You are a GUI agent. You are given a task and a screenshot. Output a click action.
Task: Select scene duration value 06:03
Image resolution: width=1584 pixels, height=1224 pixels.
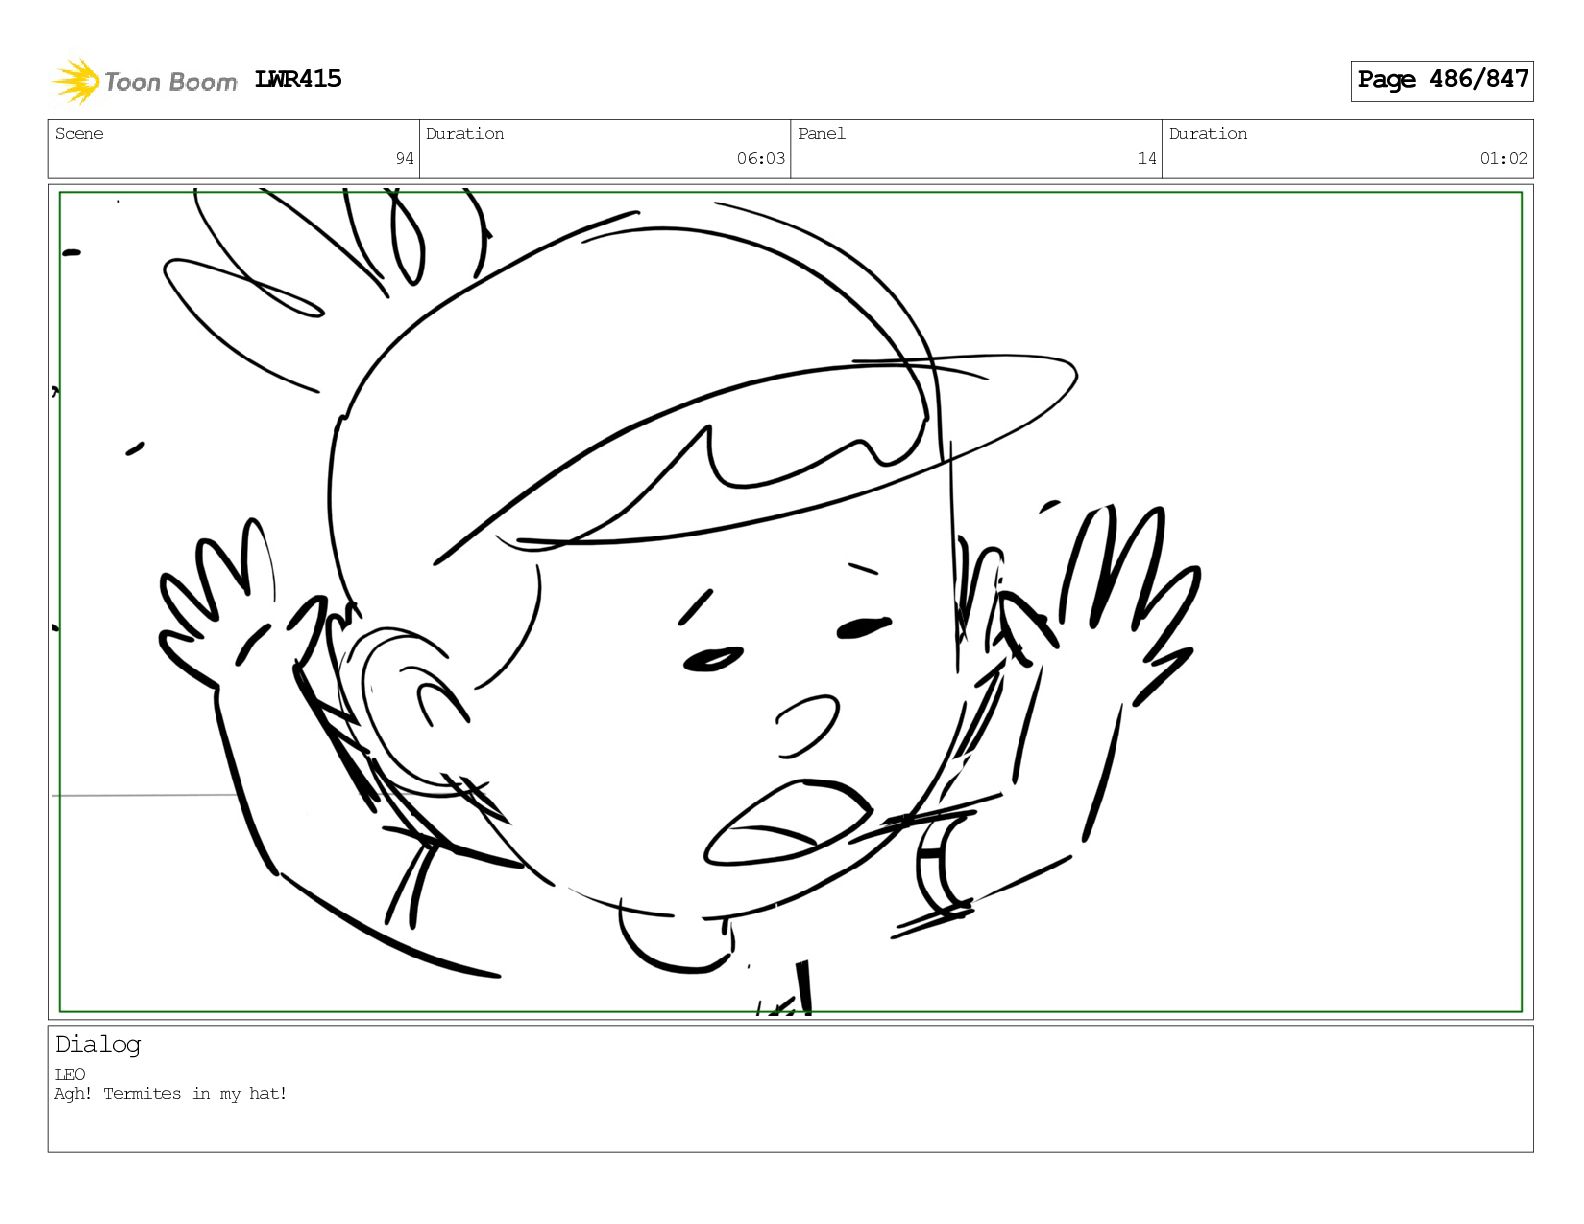[761, 158]
